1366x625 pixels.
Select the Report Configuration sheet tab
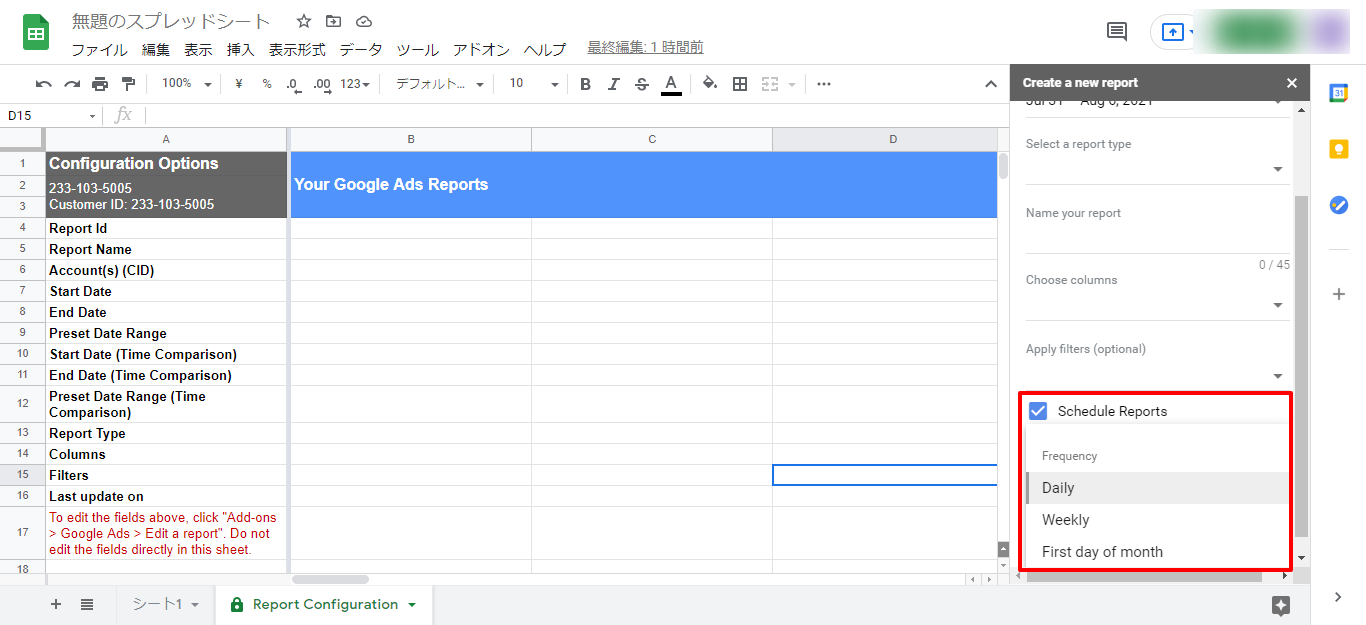click(x=324, y=604)
